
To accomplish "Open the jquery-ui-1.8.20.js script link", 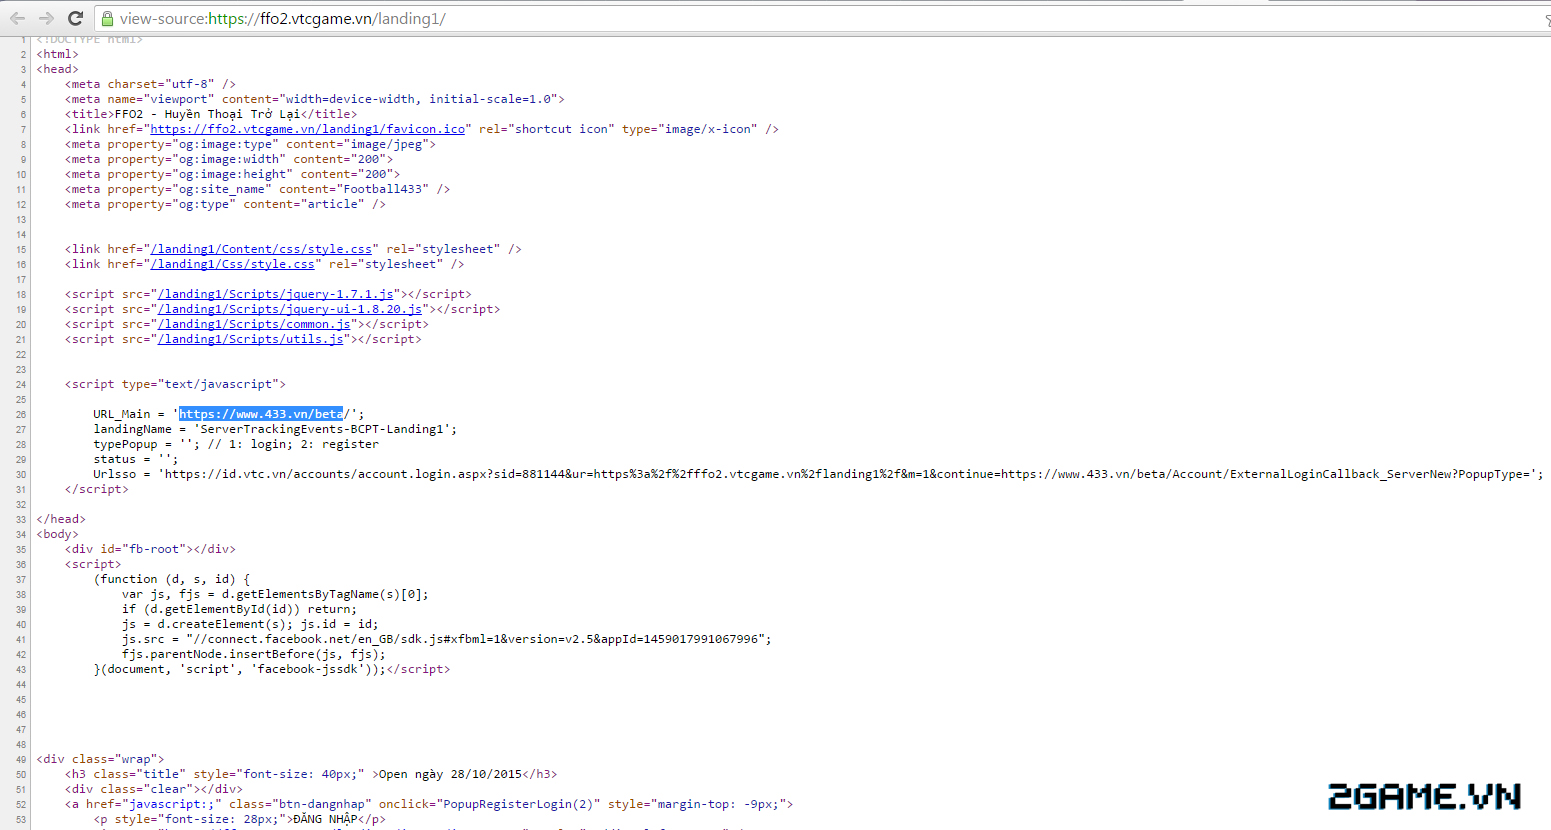I will click(x=290, y=309).
